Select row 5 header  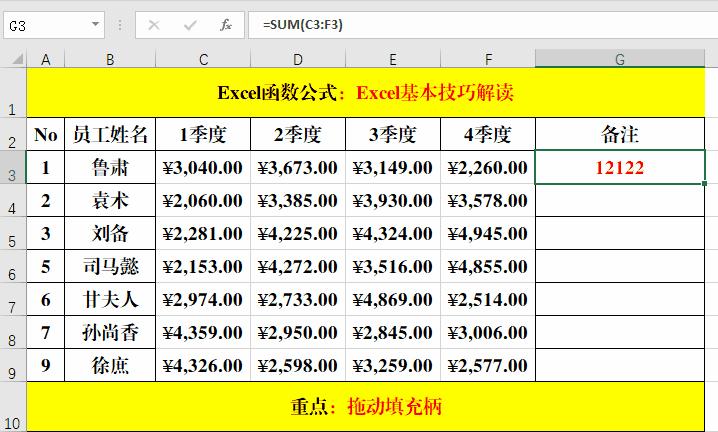pos(13,233)
